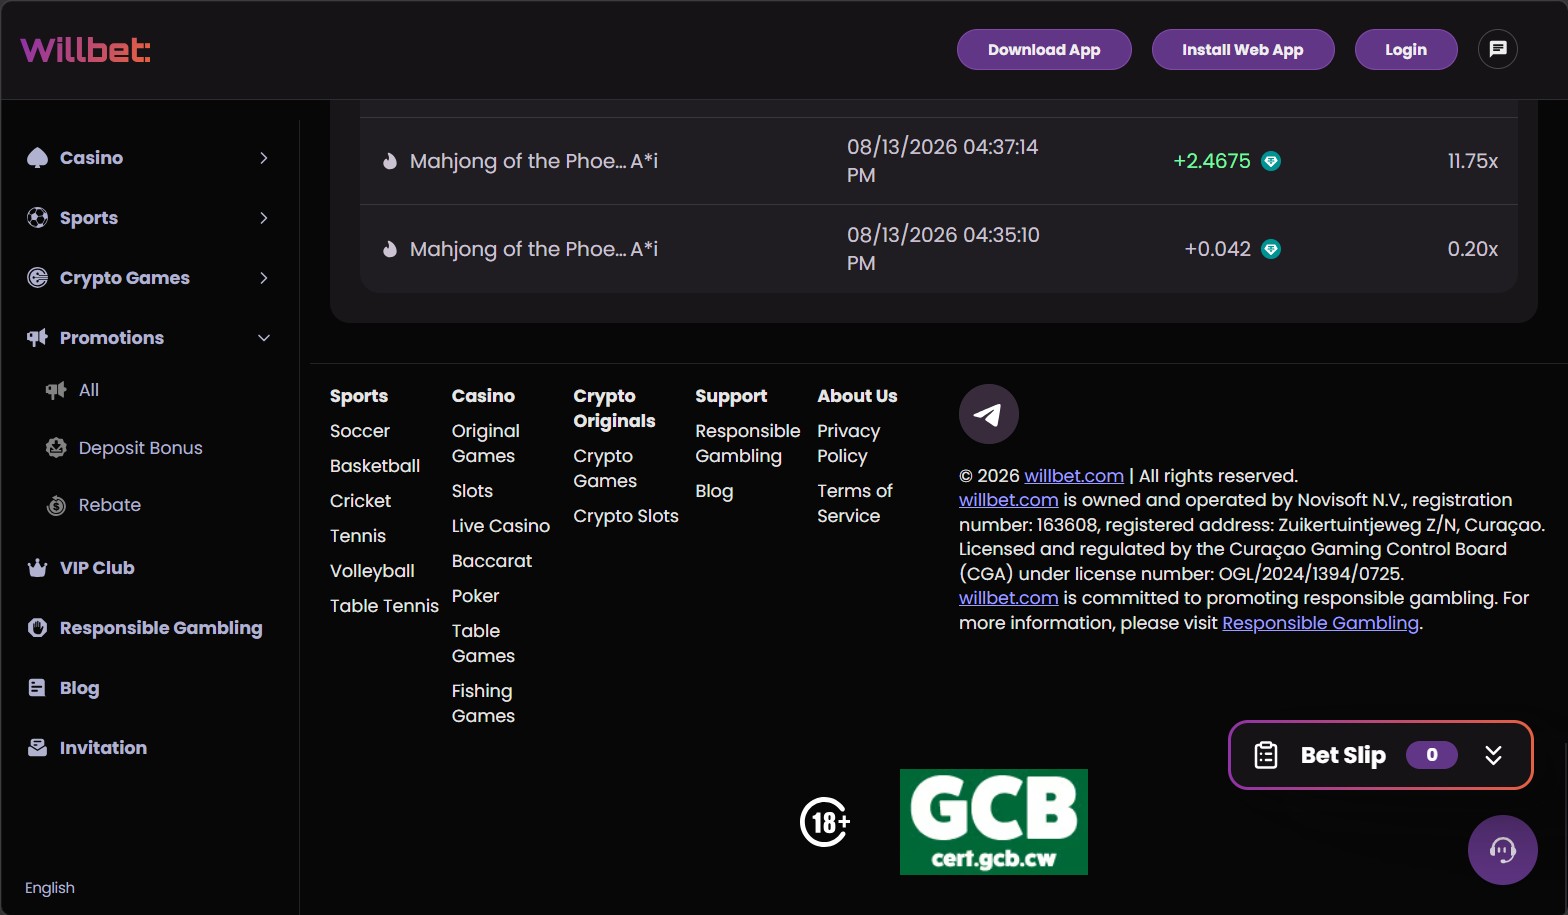
Task: Open the Live Casino footer link
Action: tap(501, 526)
